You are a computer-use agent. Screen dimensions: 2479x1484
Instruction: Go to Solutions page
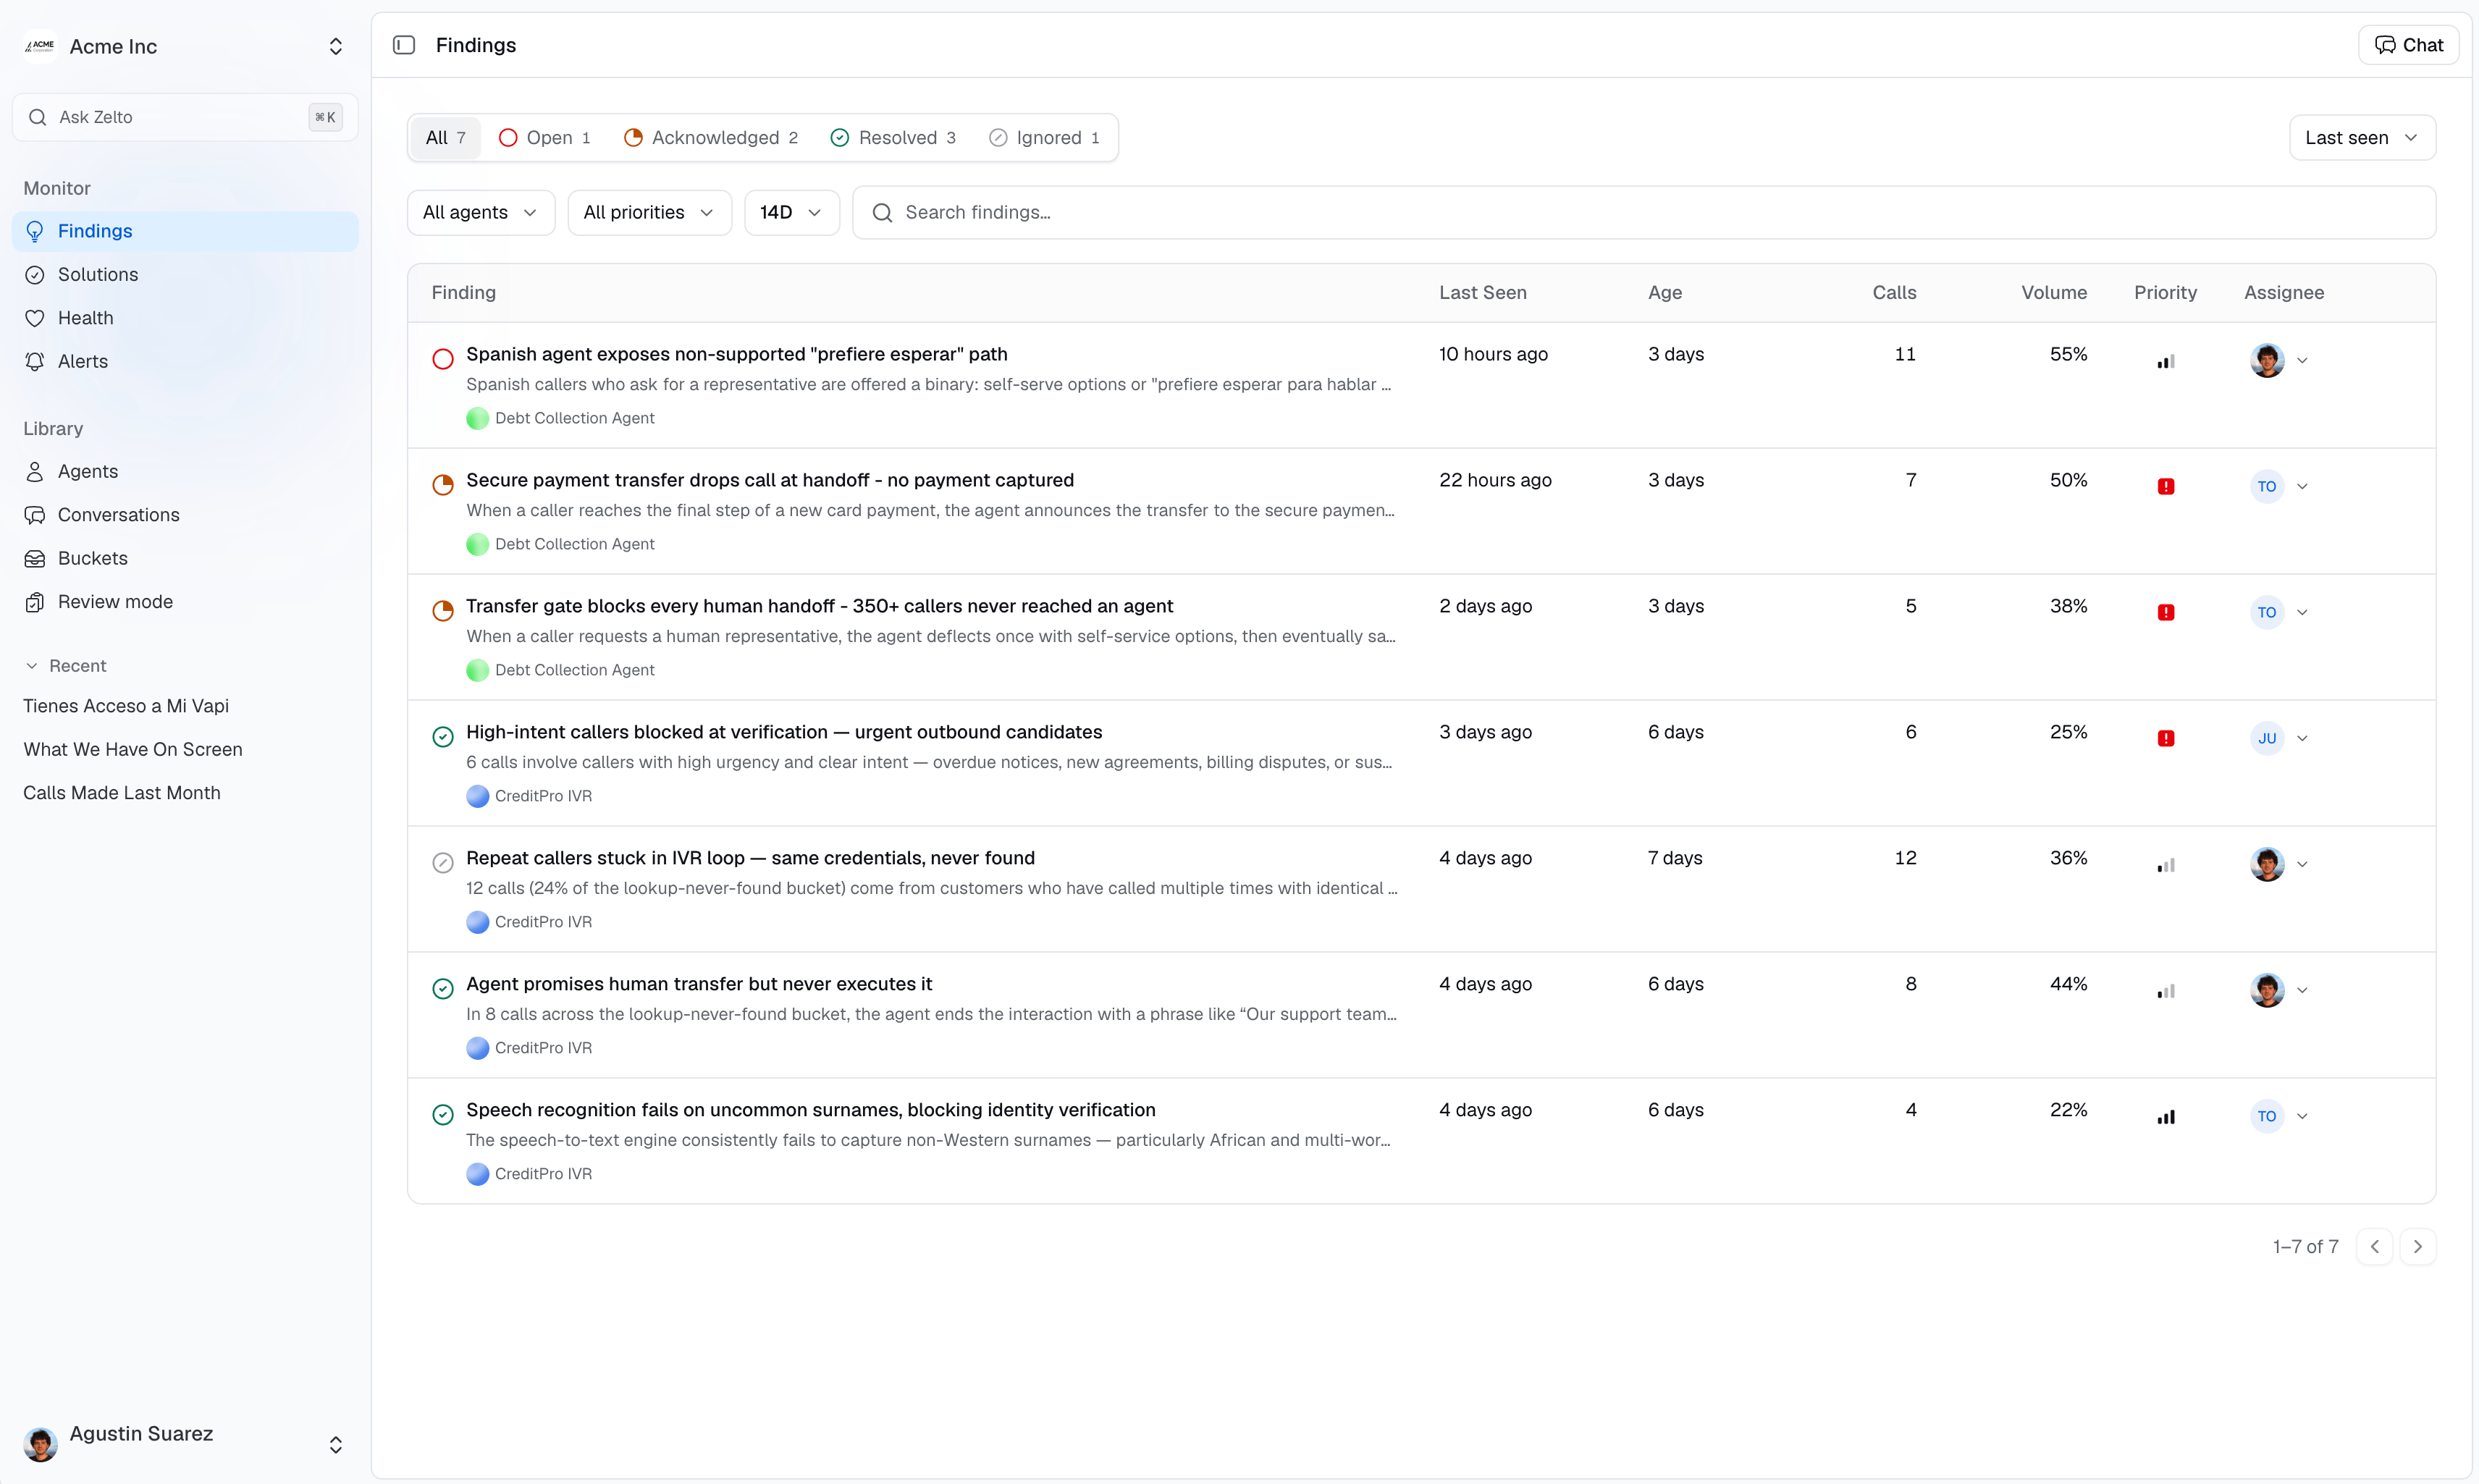pyautogui.click(x=185, y=274)
